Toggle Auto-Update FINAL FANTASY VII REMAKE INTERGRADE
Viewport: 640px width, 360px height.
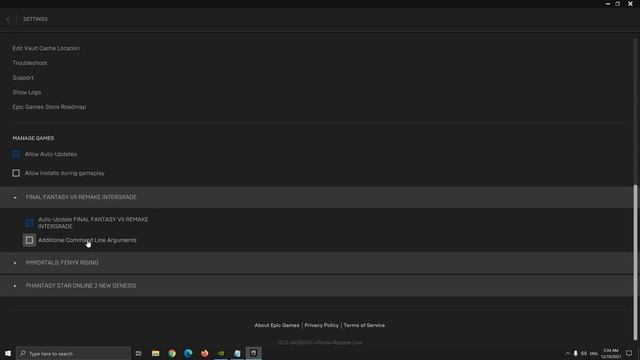29,222
